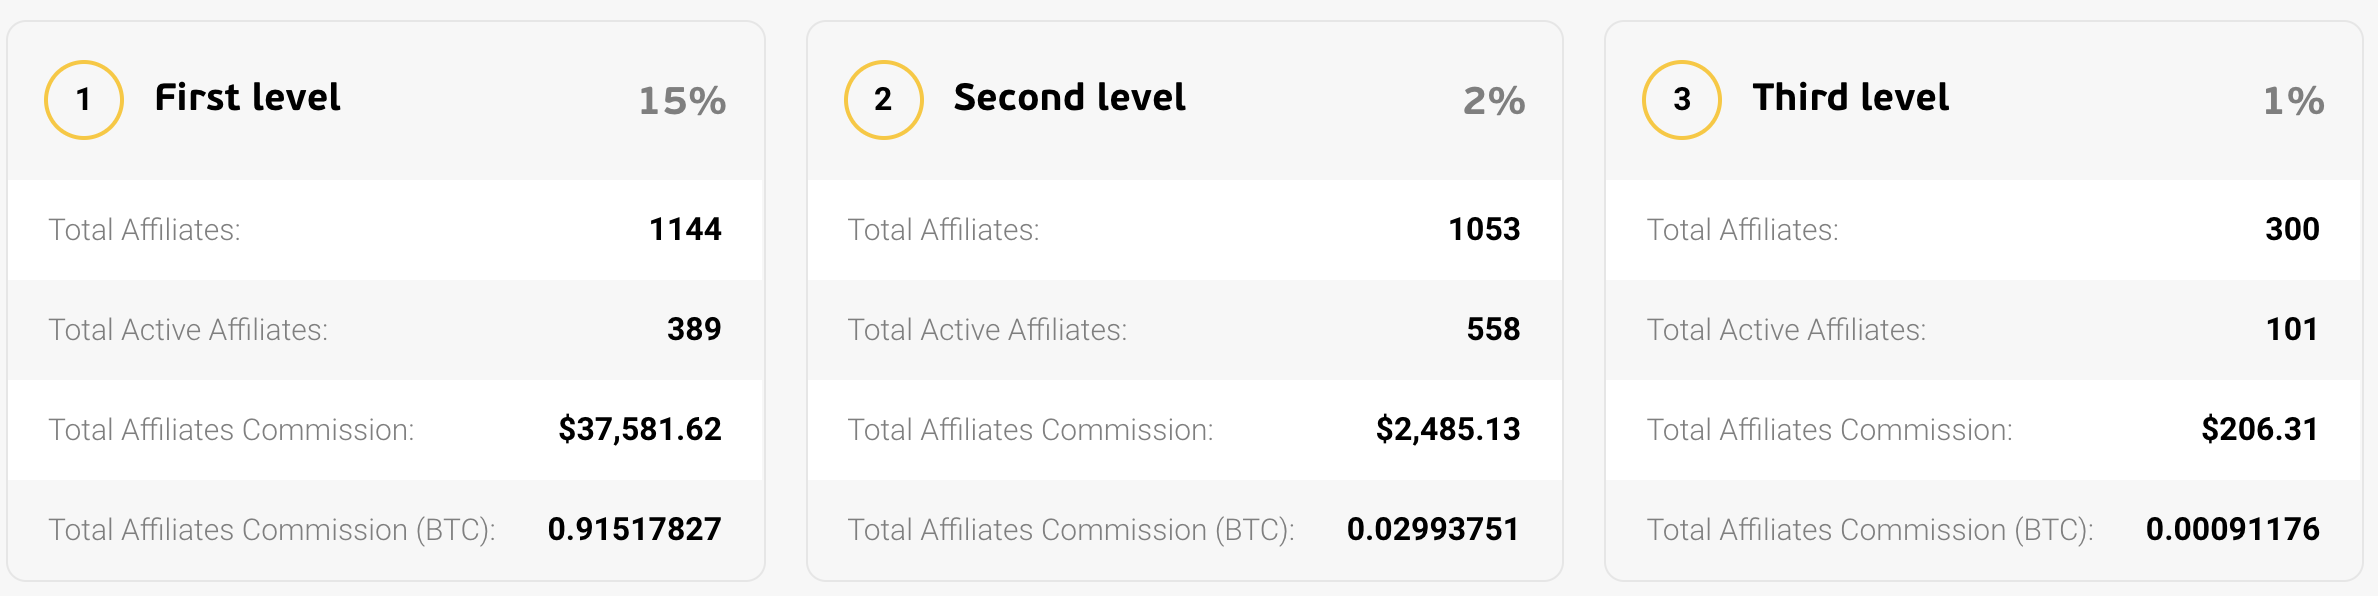Click third level total affiliates value 300
Screen dimensions: 2378x596
(2292, 230)
